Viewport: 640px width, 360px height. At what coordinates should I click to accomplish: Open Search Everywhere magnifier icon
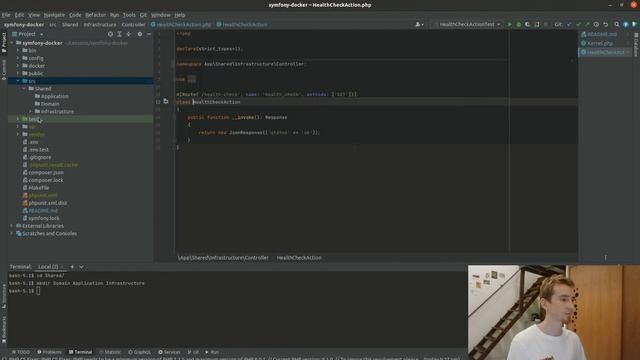[617, 24]
